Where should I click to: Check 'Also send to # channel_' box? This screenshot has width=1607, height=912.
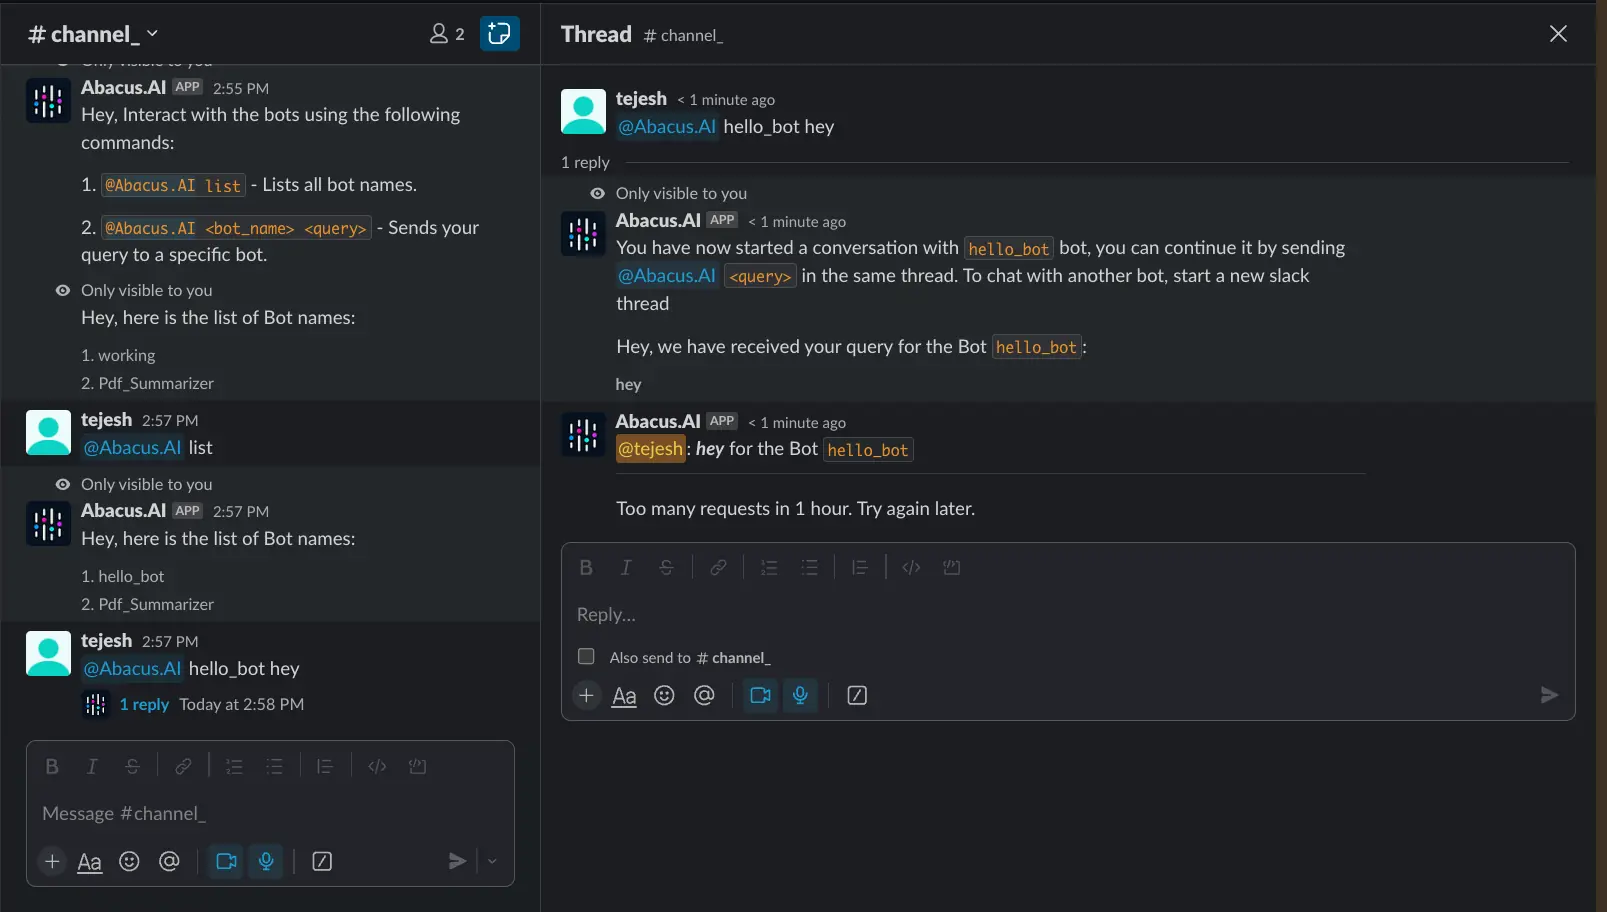click(x=587, y=657)
